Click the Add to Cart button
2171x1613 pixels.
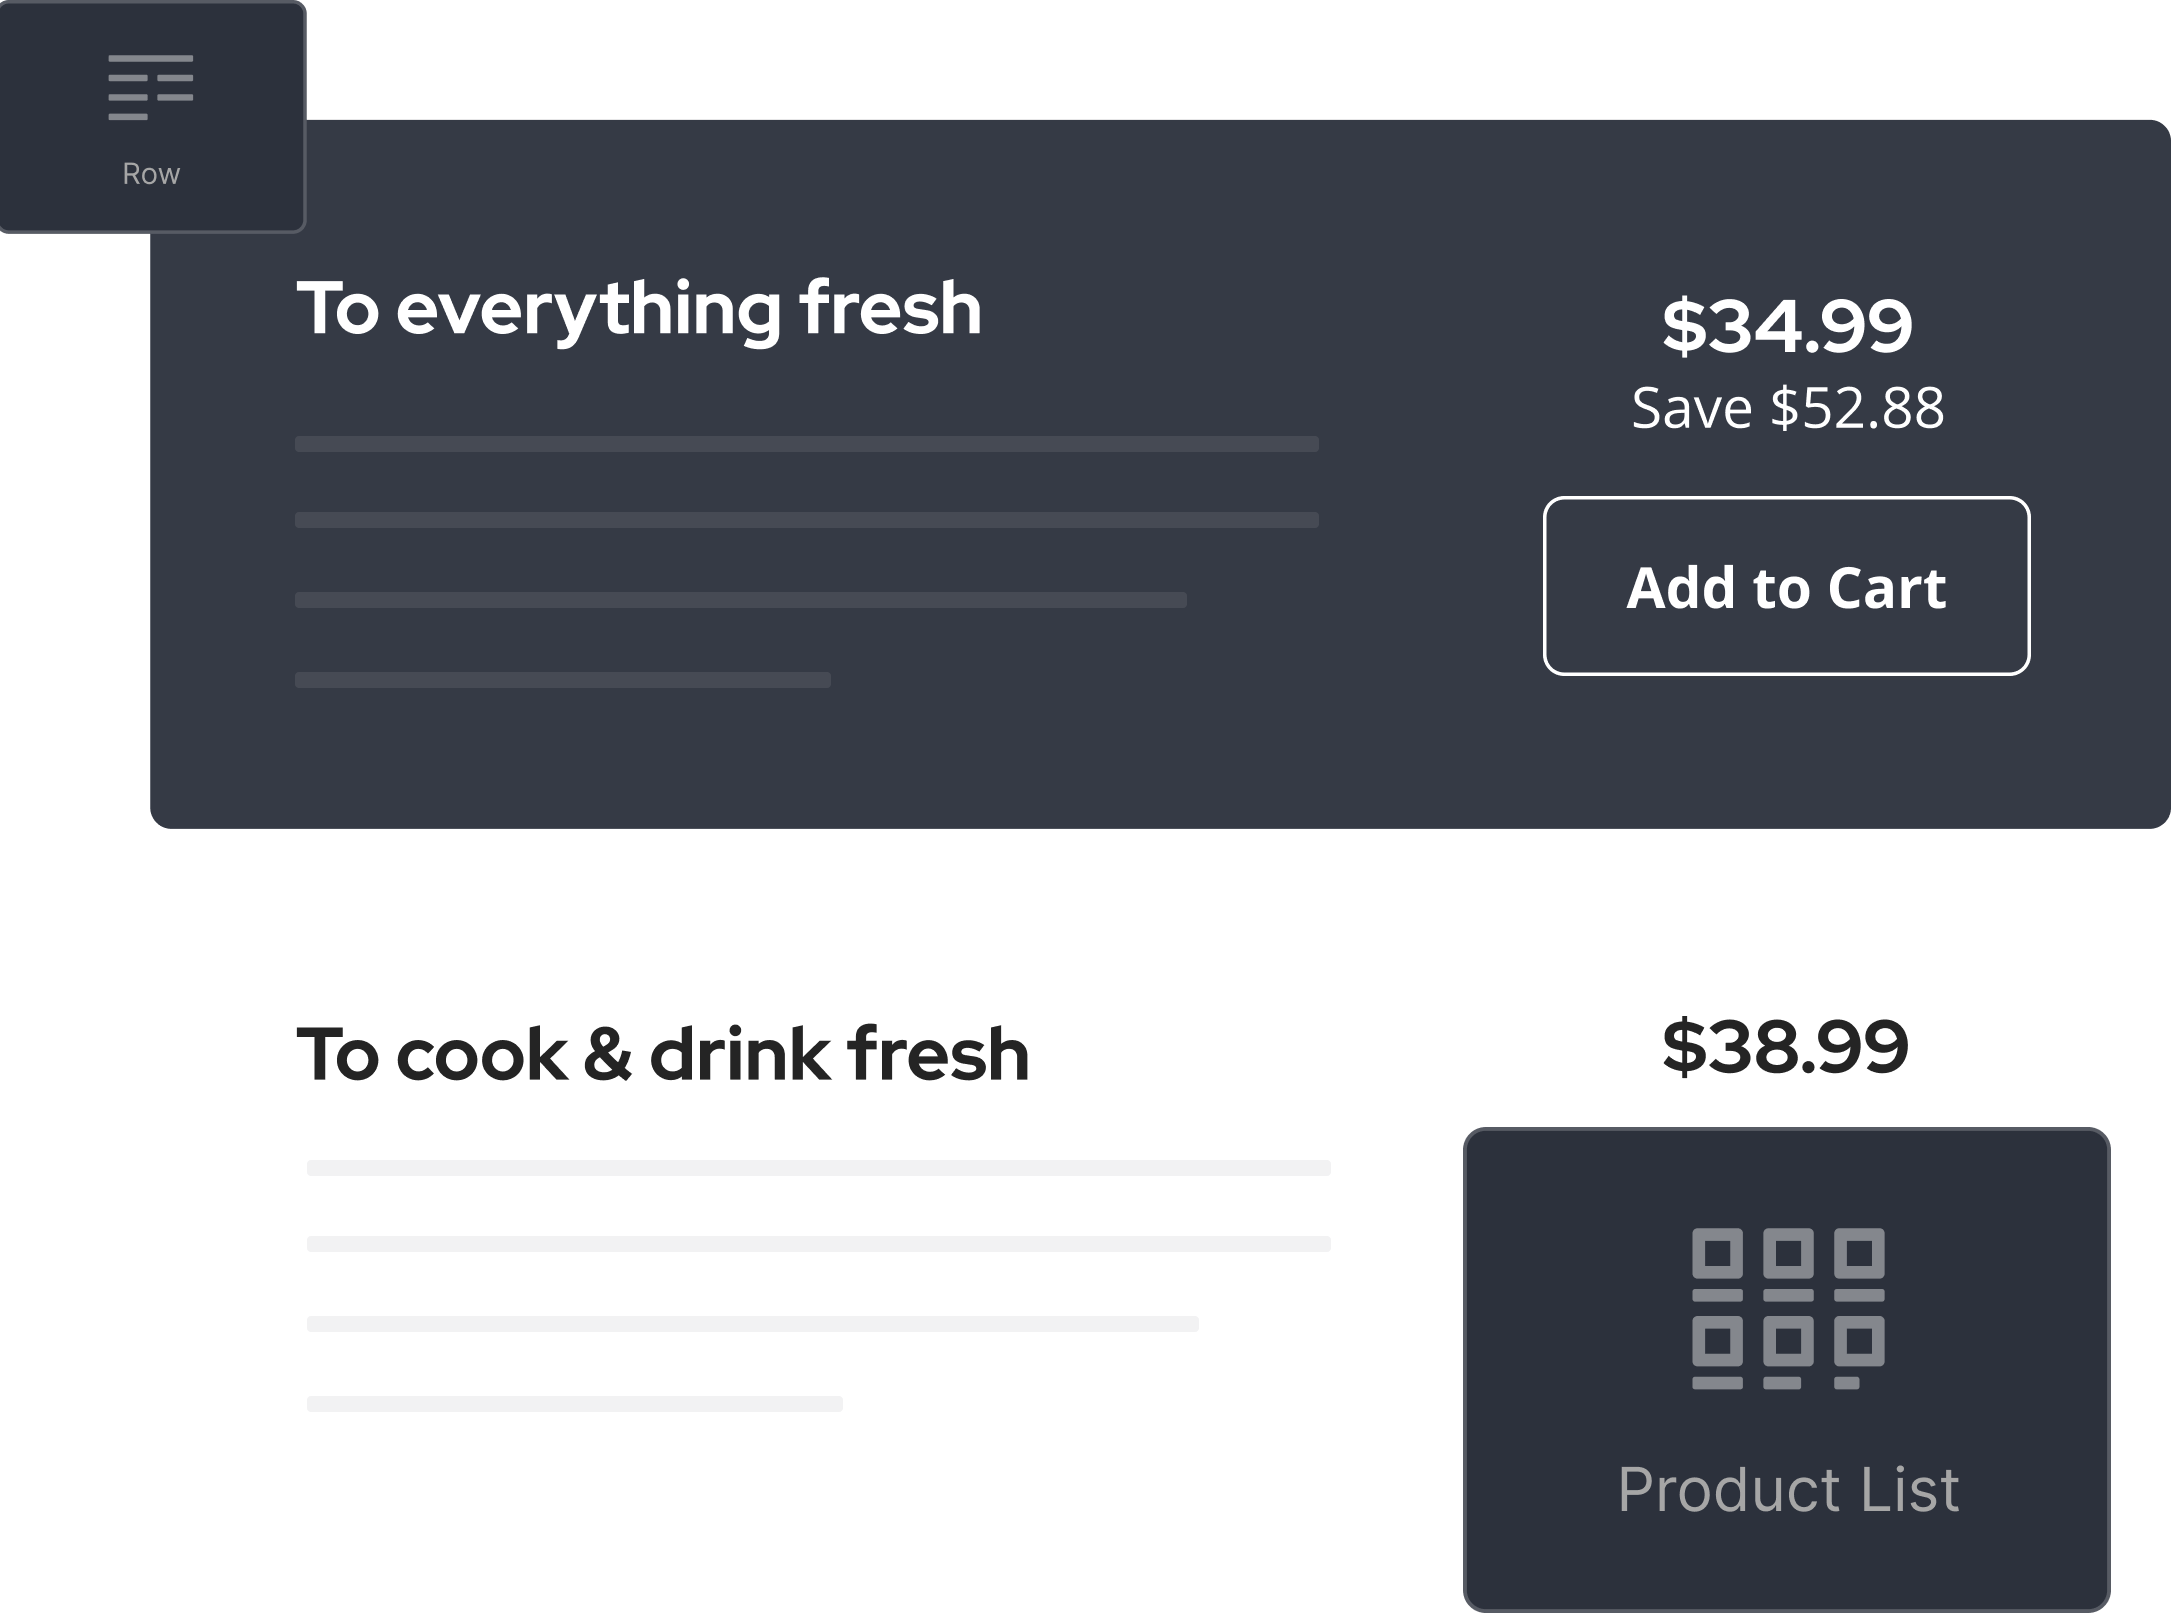(1786, 586)
